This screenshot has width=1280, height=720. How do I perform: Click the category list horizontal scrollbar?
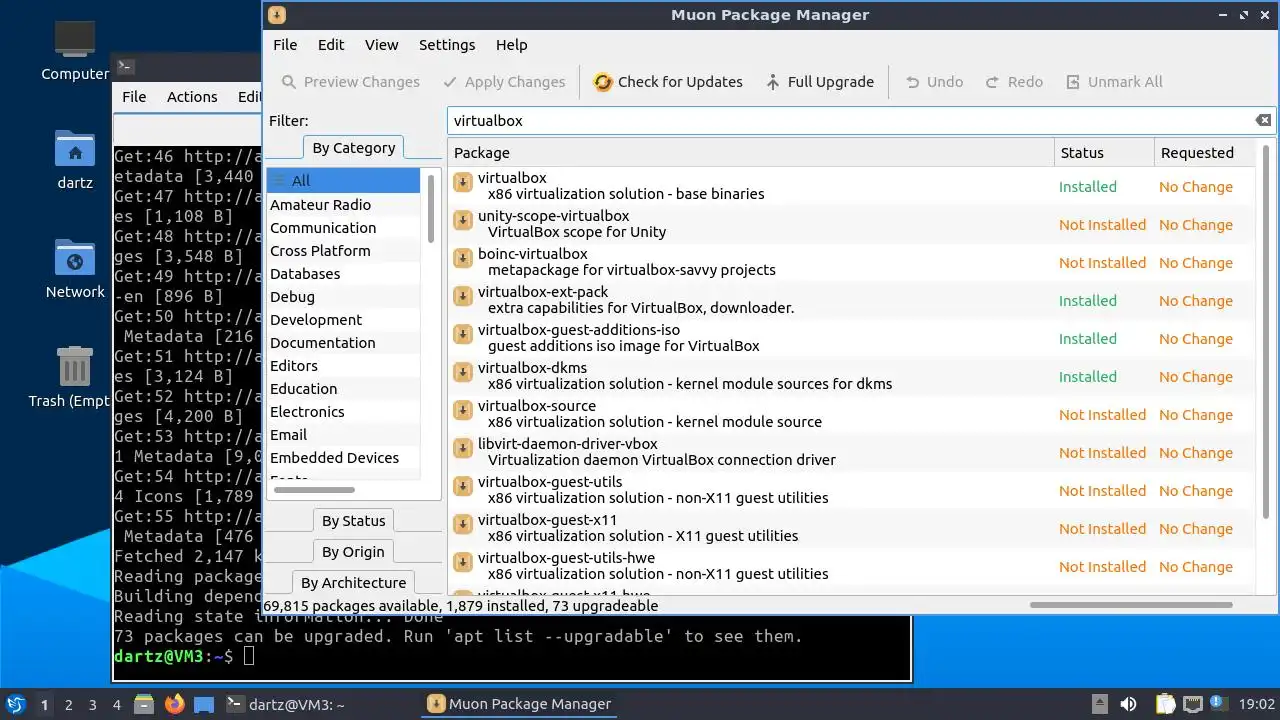point(314,490)
